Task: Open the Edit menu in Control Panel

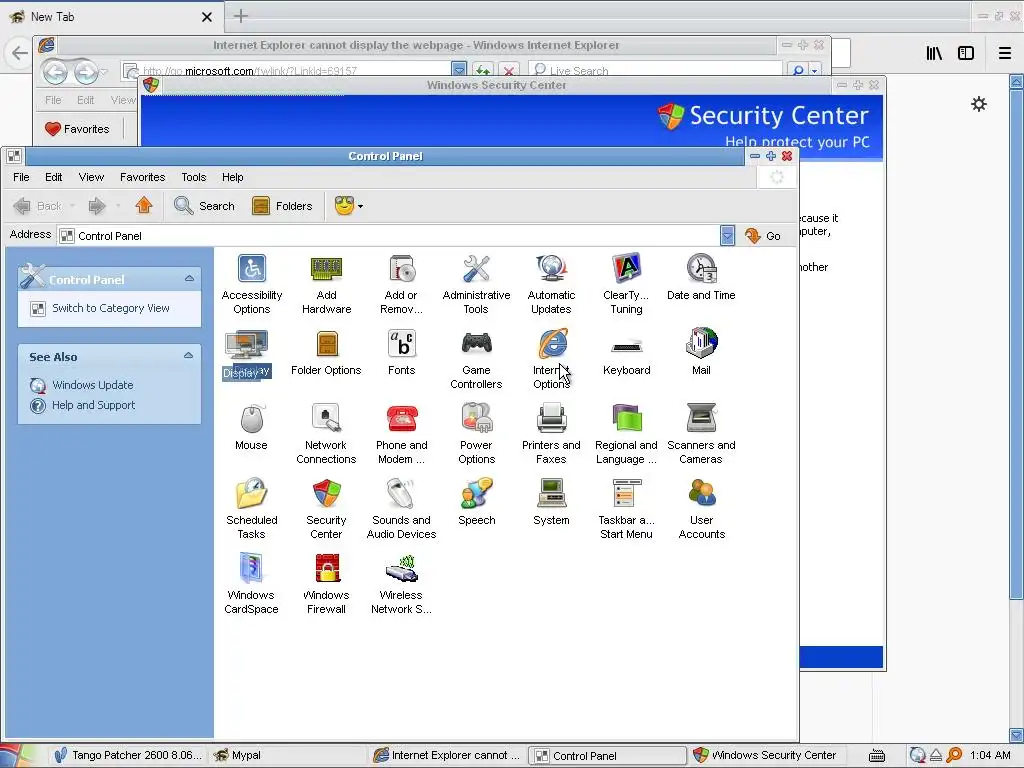Action: (x=54, y=177)
